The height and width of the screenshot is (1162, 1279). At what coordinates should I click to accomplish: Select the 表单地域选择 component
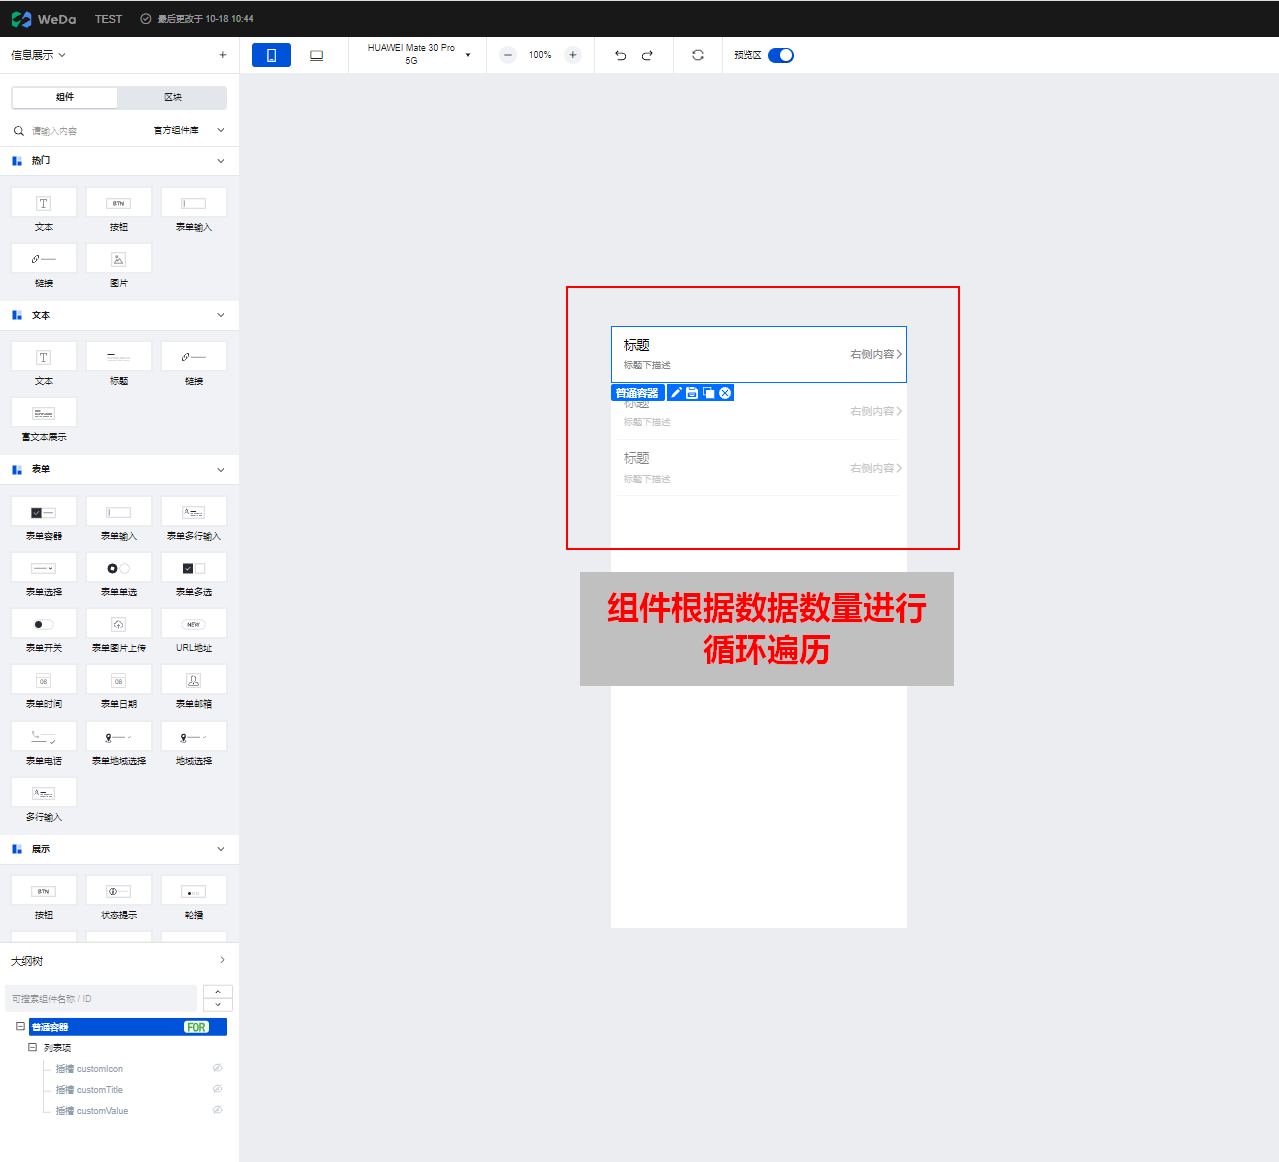119,744
